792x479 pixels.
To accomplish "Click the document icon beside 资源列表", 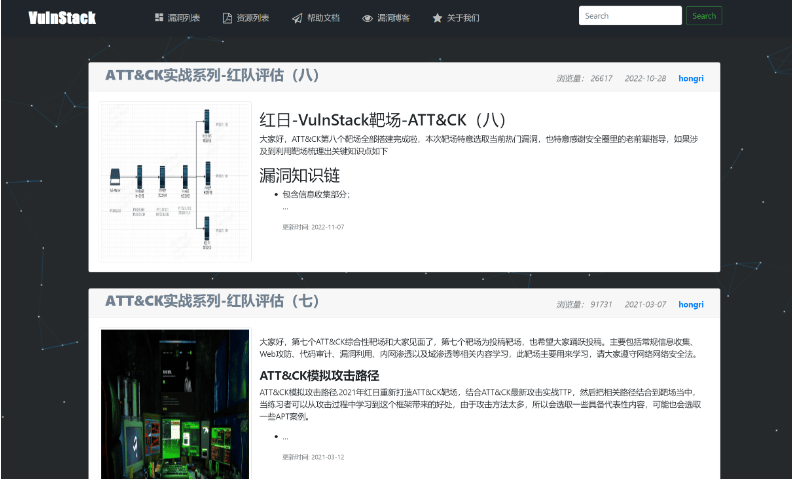I will click(x=227, y=18).
